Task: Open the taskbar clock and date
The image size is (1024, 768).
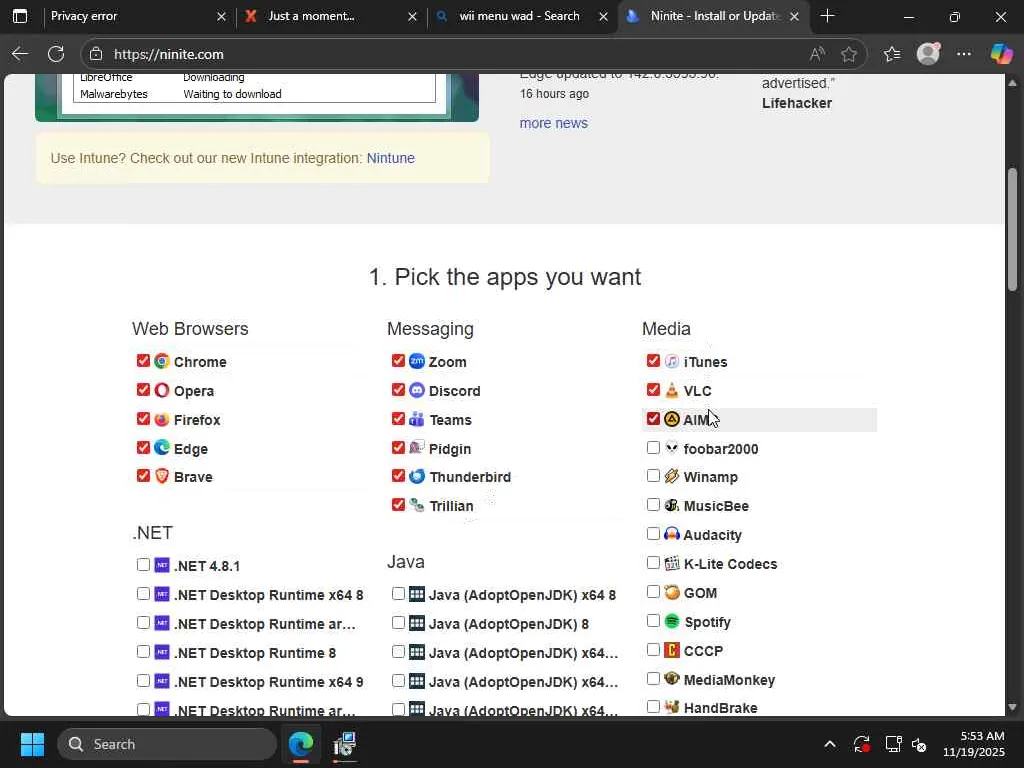Action: coord(974,744)
